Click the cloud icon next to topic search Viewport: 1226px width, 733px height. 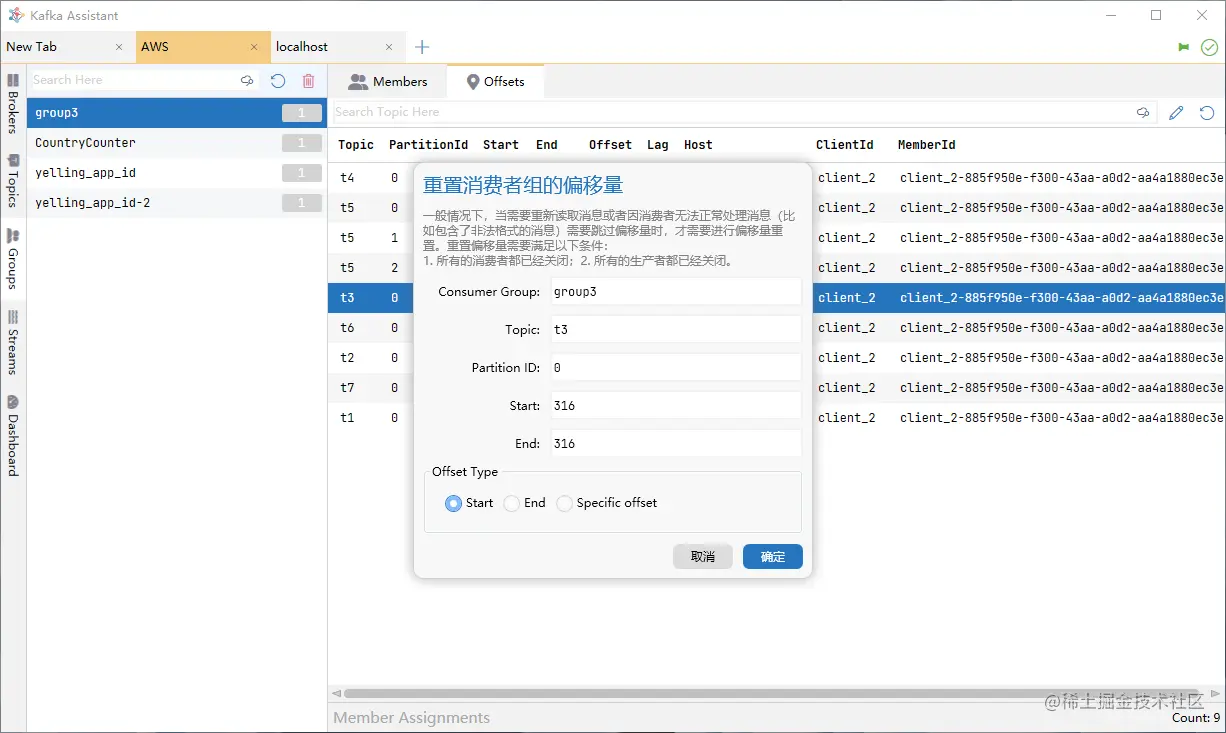[x=1143, y=113]
